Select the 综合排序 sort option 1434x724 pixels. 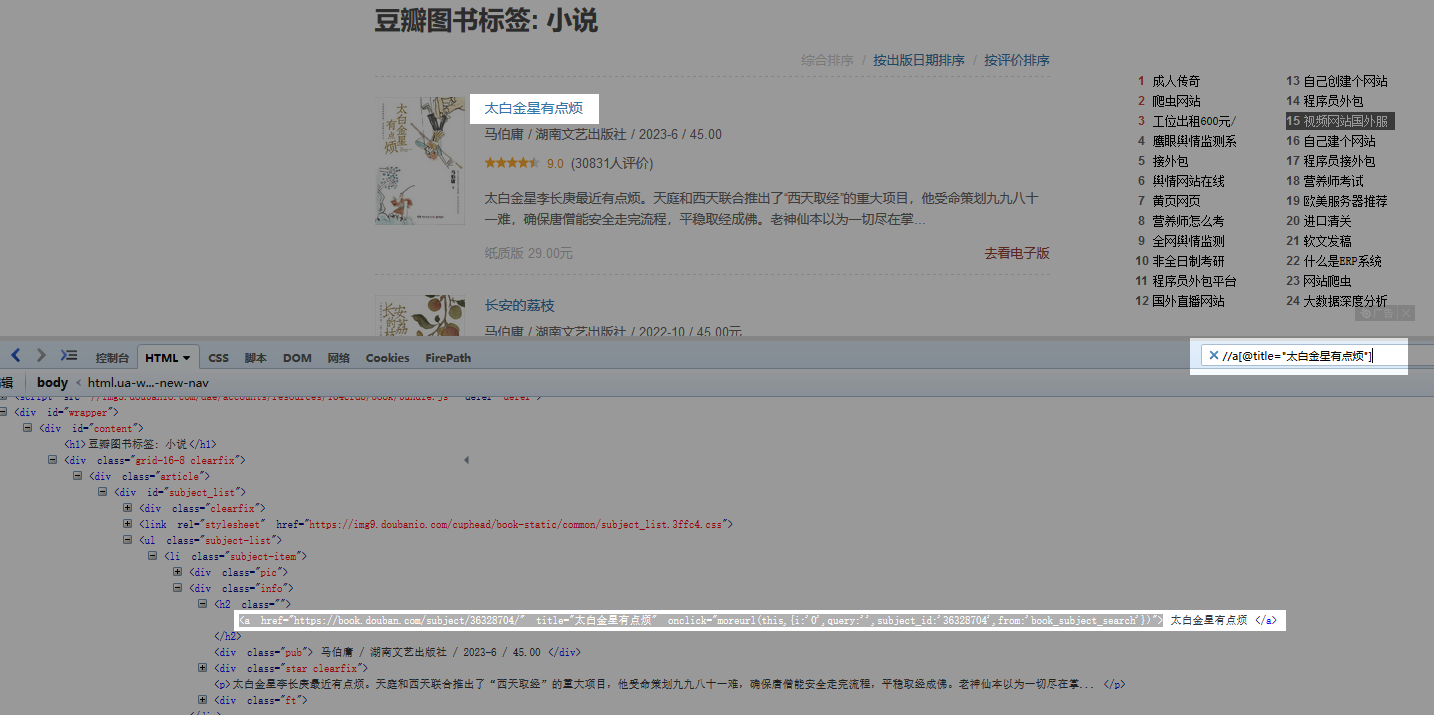[827, 60]
